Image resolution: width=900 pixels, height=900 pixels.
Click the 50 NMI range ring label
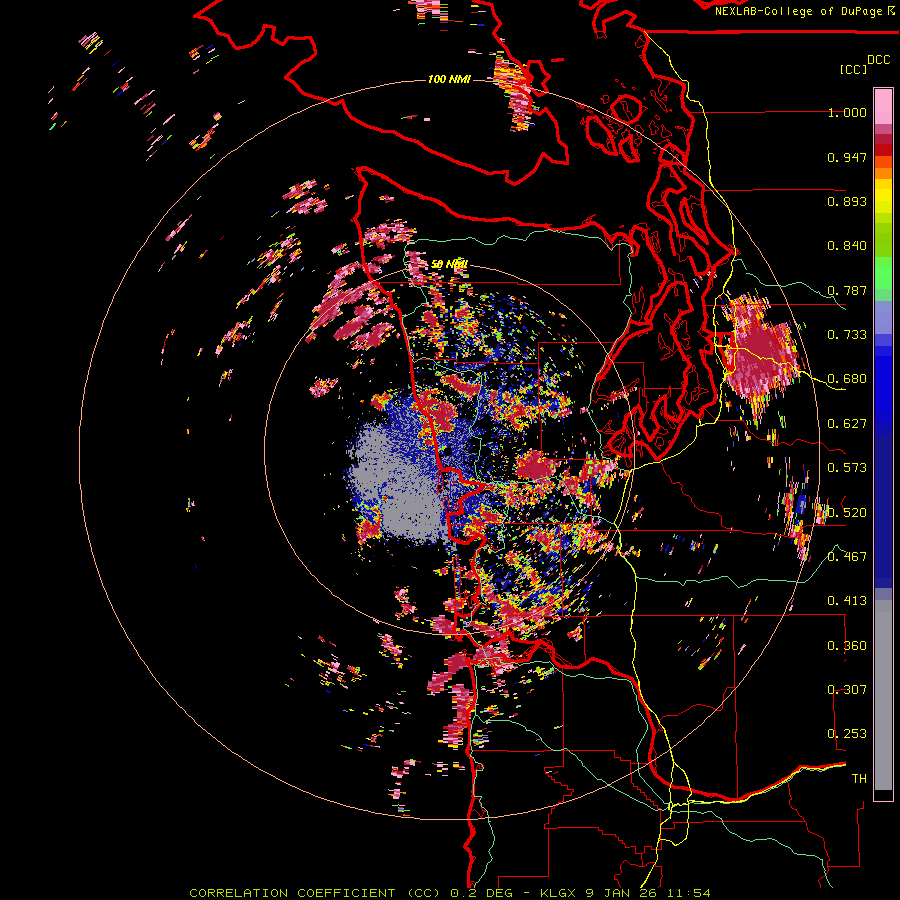449,264
